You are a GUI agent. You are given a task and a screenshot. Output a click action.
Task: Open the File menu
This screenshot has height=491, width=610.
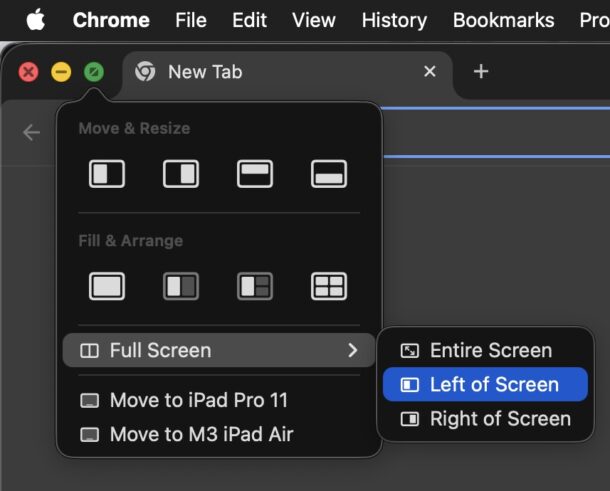(190, 20)
